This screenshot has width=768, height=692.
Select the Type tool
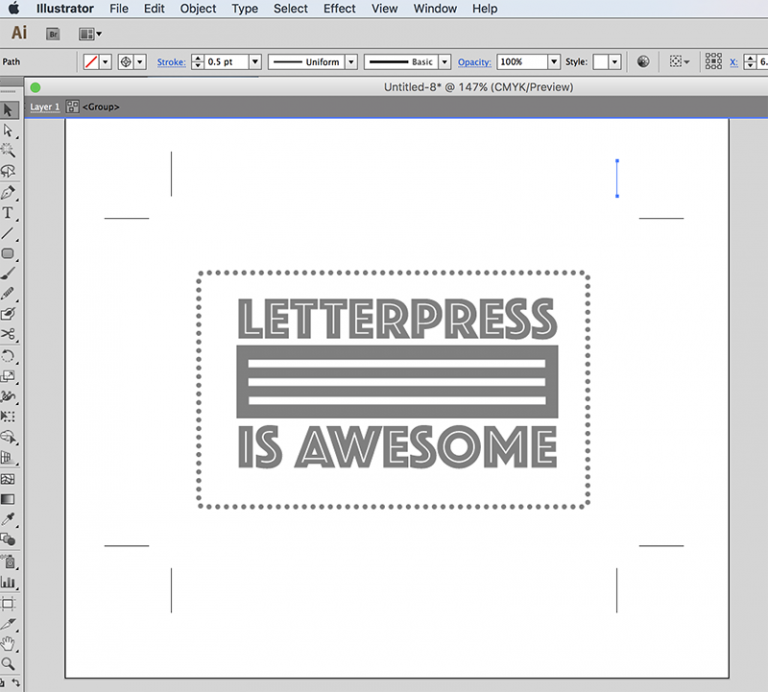click(x=8, y=213)
